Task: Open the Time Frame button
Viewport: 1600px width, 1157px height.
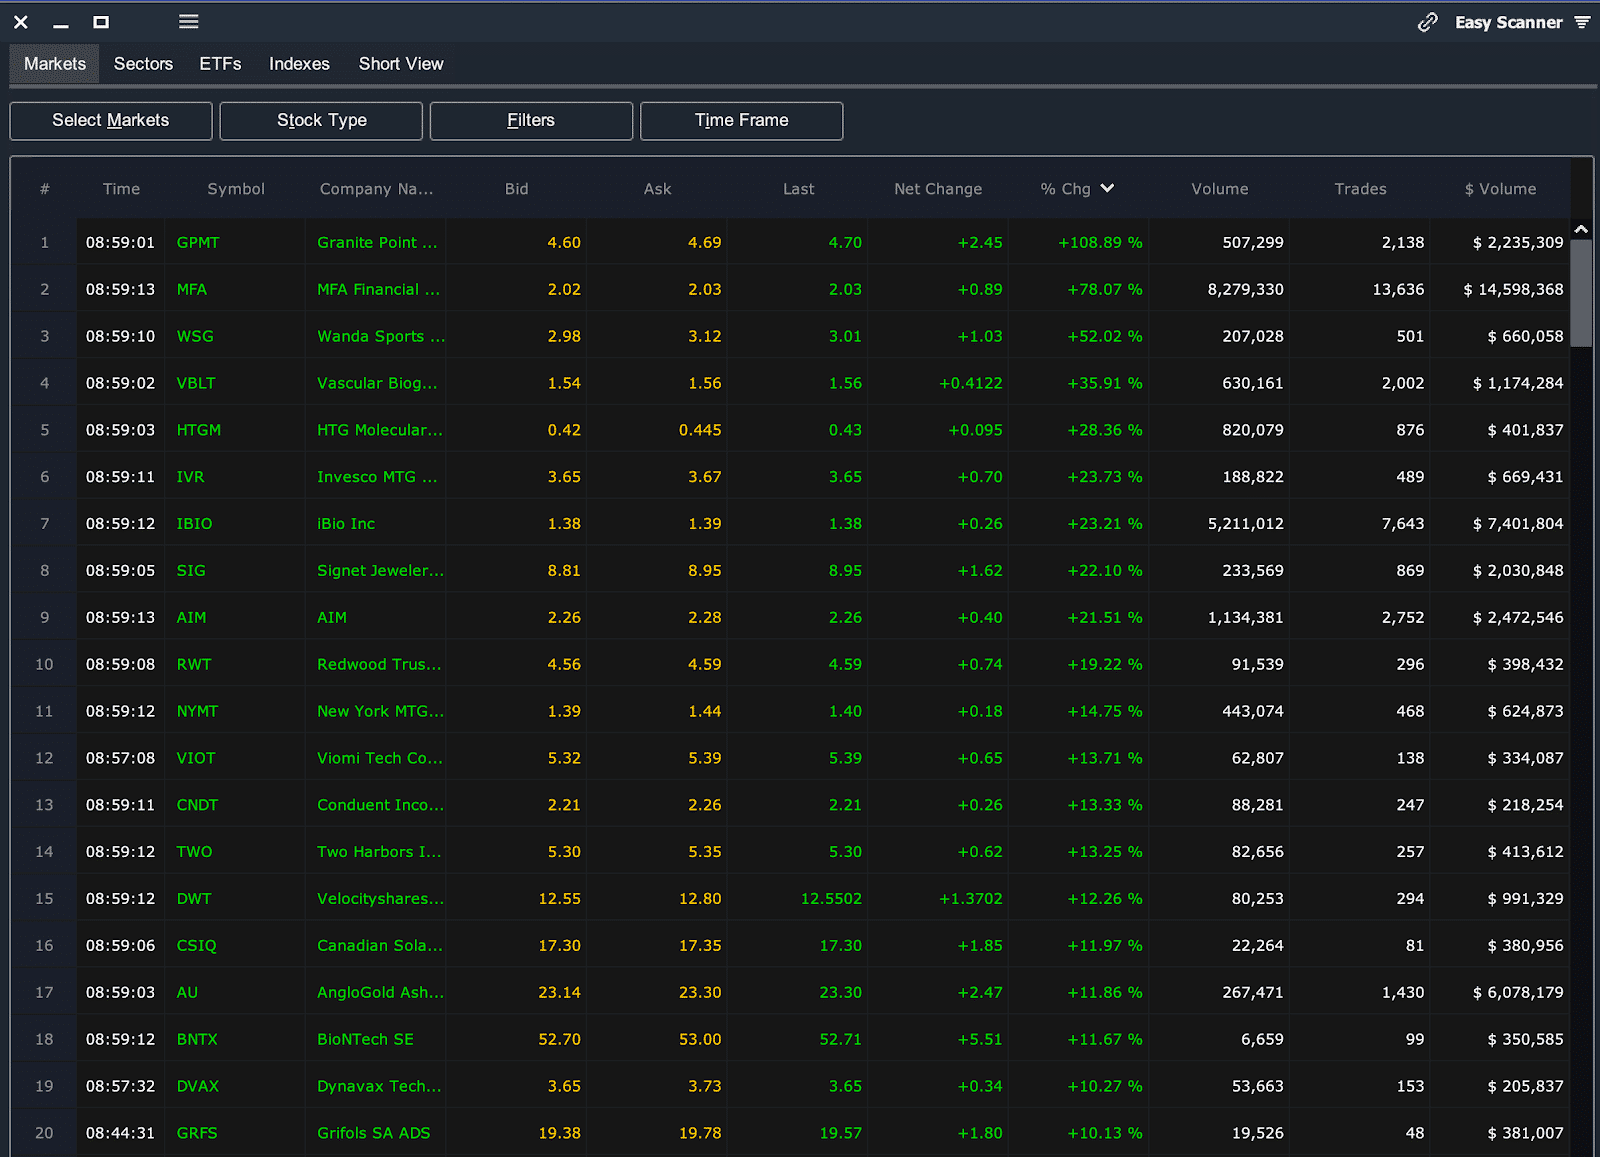Action: tap(741, 121)
